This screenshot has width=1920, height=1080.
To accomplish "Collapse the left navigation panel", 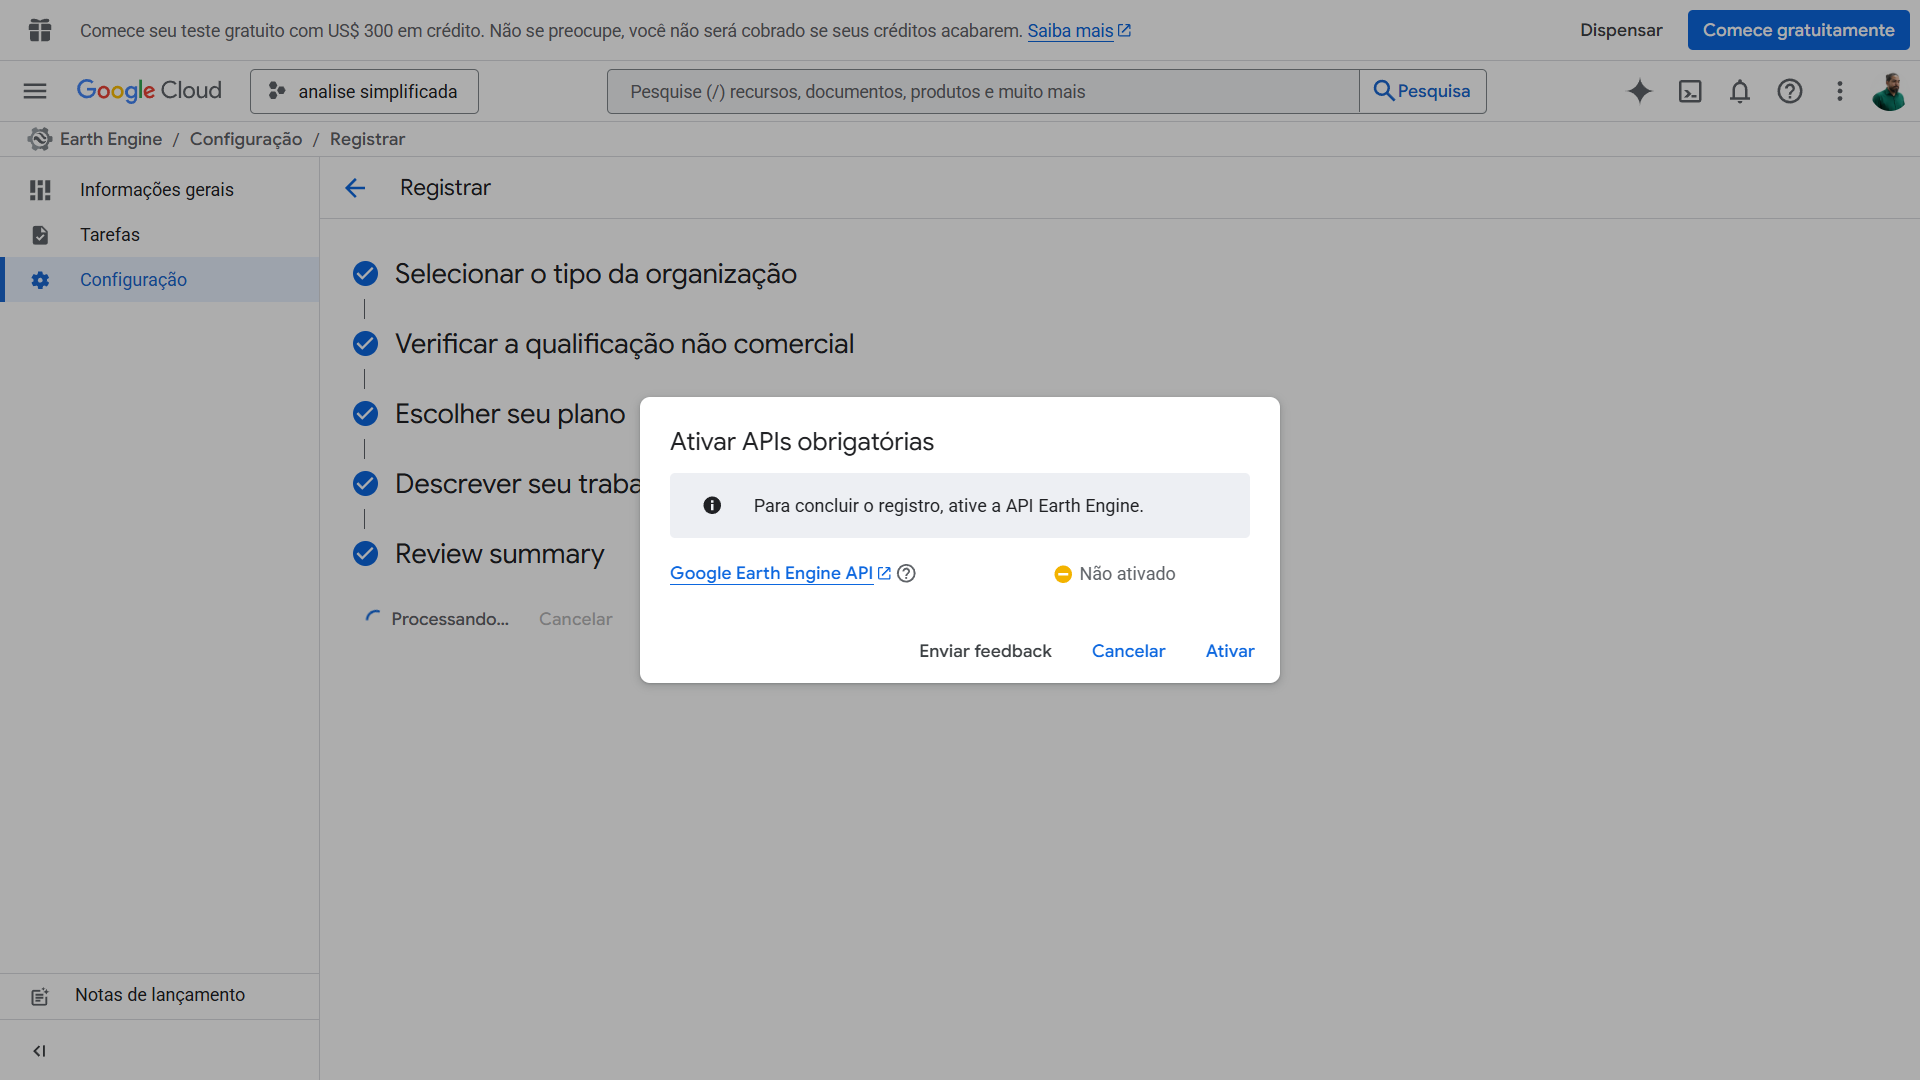I will [x=40, y=1051].
